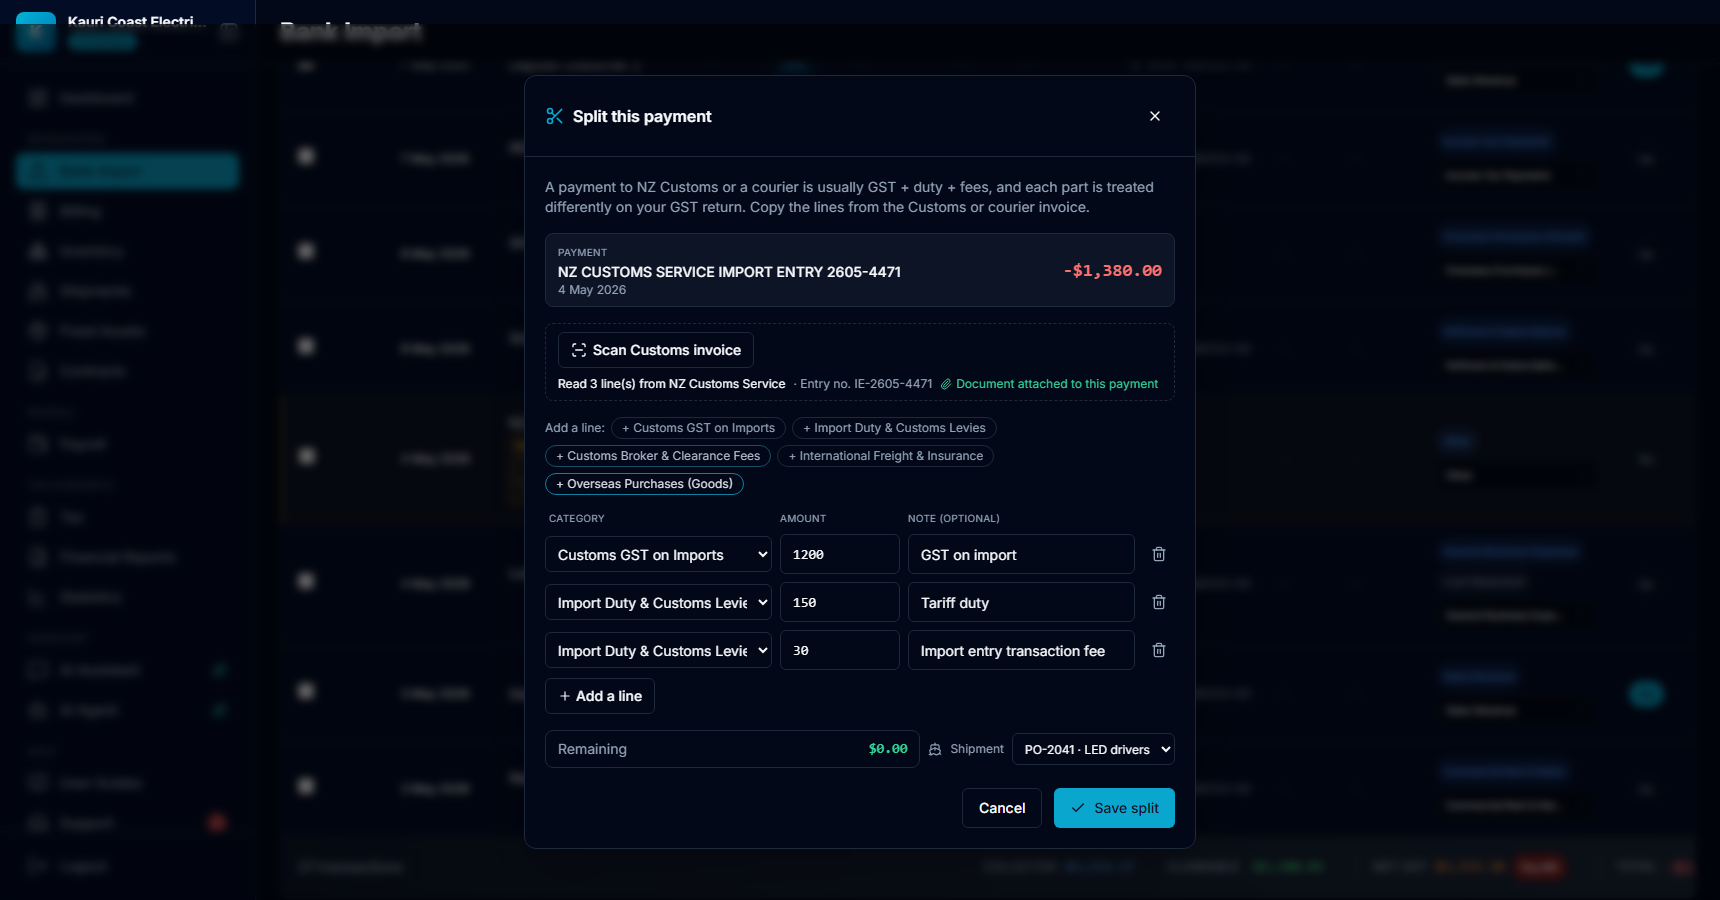Select NZ CUSTOMS SERVICE IMPORT ENTRY 2605-4471 text
1720x900 pixels.
coord(729,272)
